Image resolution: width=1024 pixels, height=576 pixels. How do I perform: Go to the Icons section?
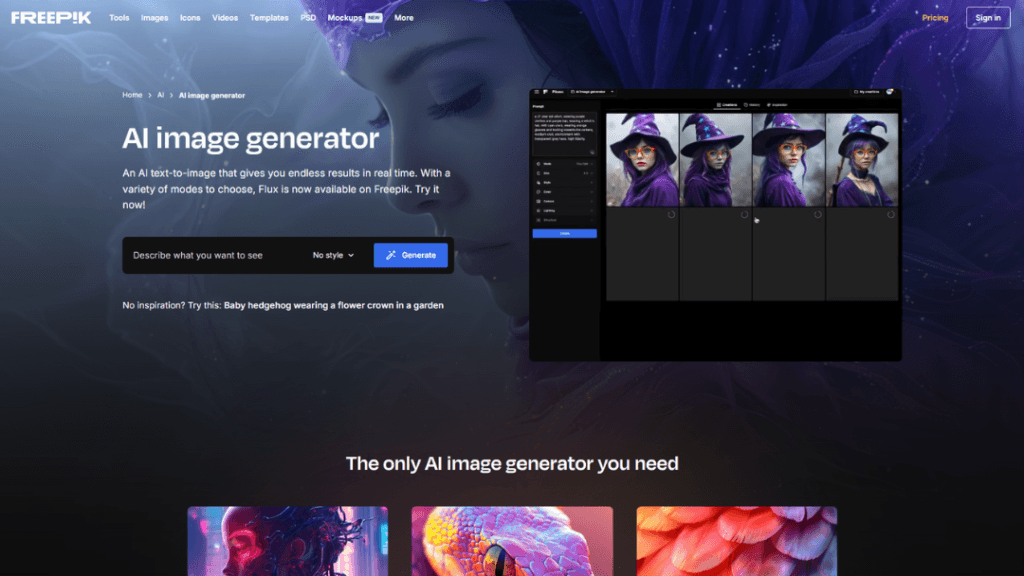click(x=190, y=18)
